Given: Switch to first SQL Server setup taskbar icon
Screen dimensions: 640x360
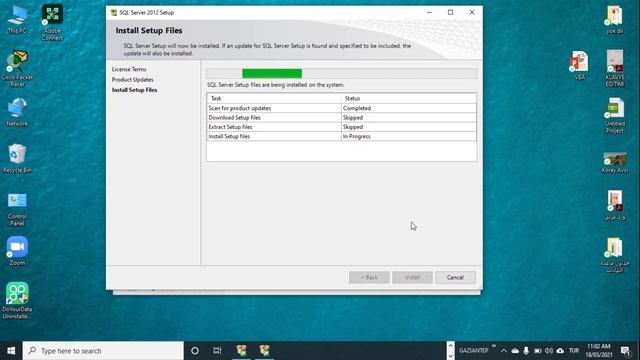Looking at the screenshot, I should point(241,351).
